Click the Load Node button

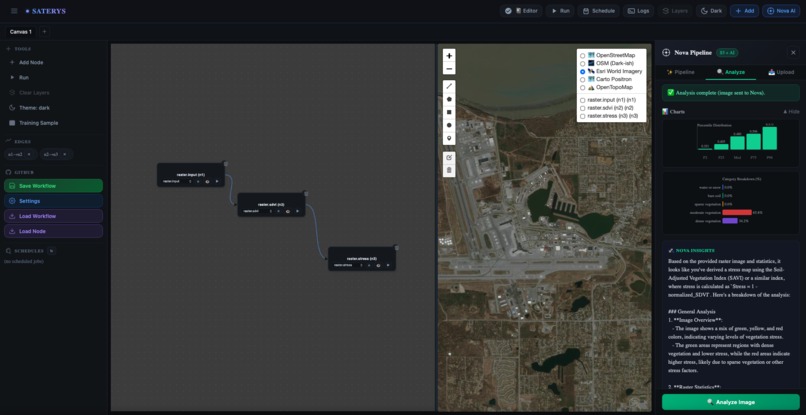53,231
